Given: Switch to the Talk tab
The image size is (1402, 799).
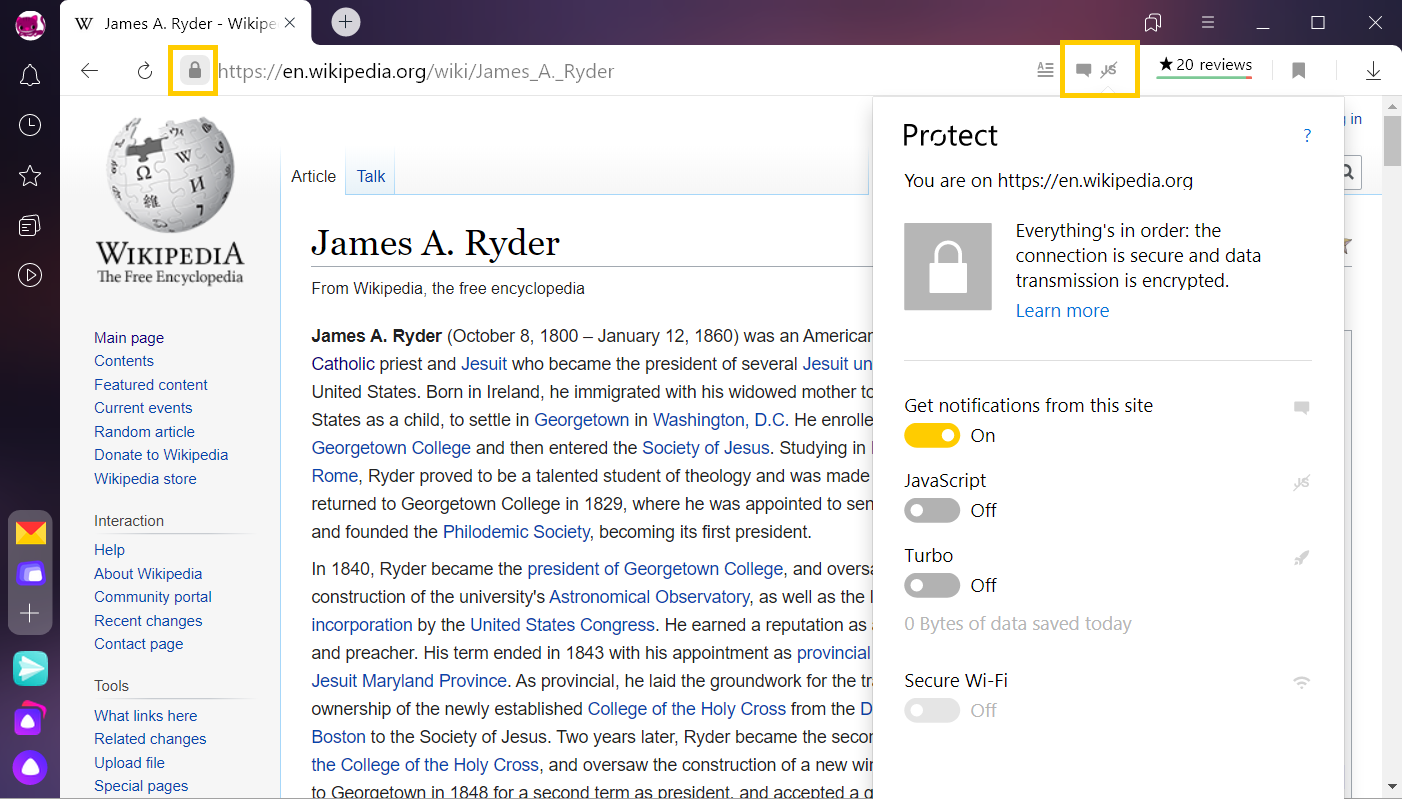Looking at the screenshot, I should pyautogui.click(x=371, y=176).
